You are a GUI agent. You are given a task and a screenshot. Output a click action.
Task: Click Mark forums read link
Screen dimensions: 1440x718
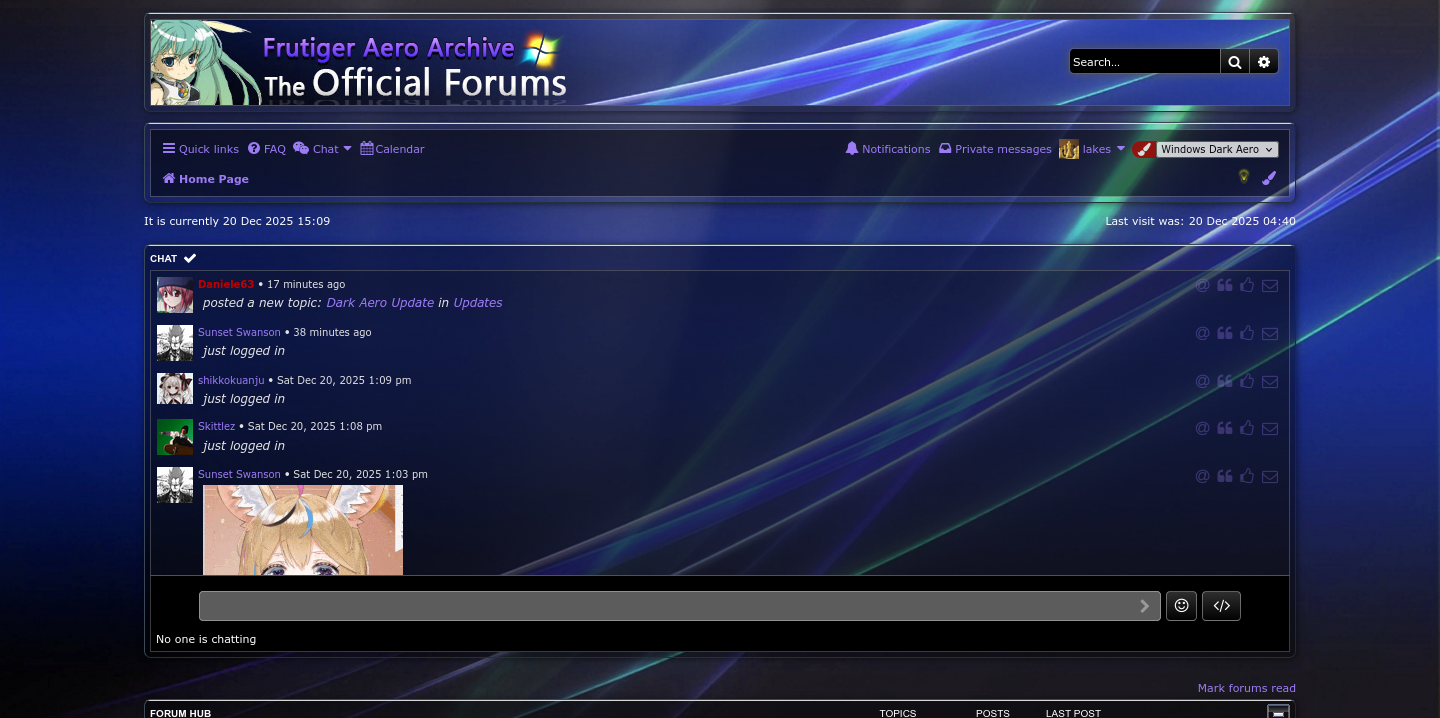[1246, 688]
